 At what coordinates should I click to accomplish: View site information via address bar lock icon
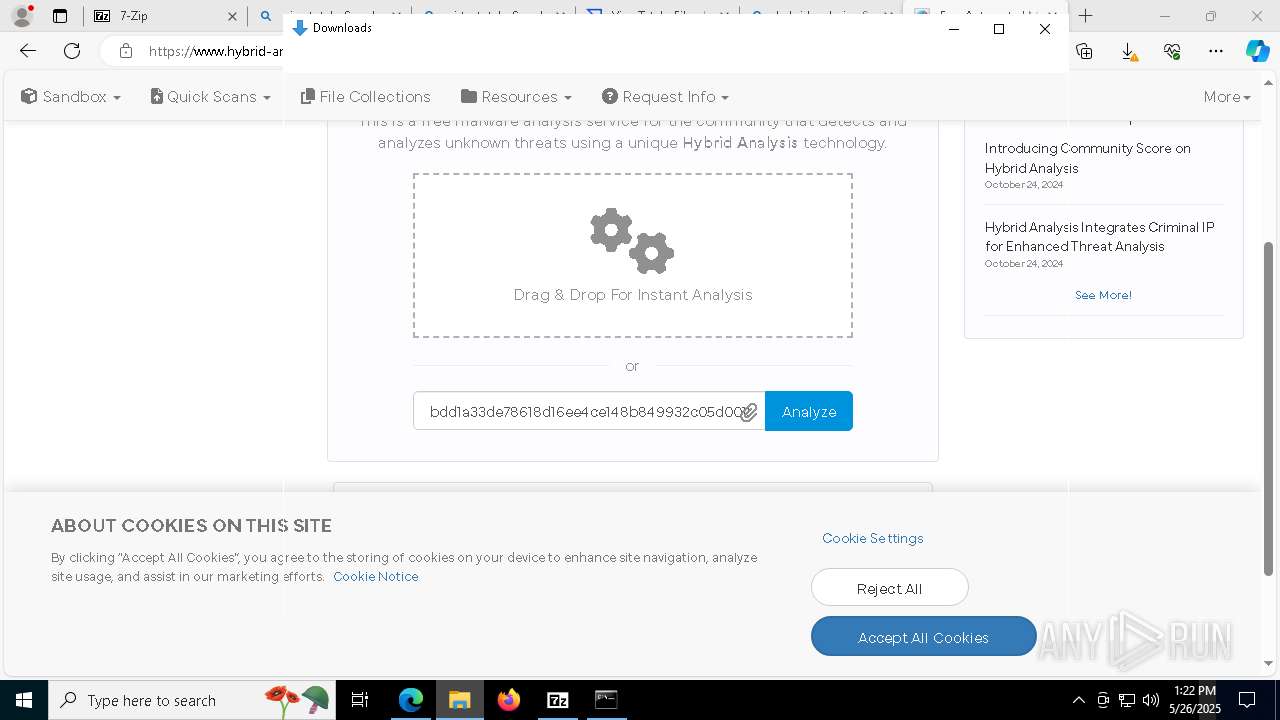pos(126,51)
